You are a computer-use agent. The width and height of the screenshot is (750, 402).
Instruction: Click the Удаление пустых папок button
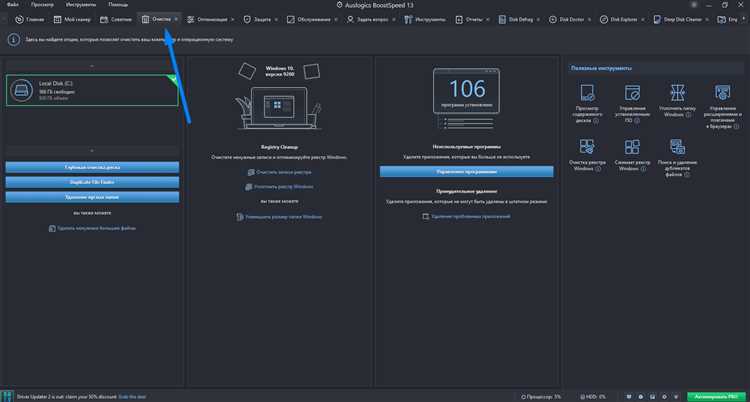(92, 197)
